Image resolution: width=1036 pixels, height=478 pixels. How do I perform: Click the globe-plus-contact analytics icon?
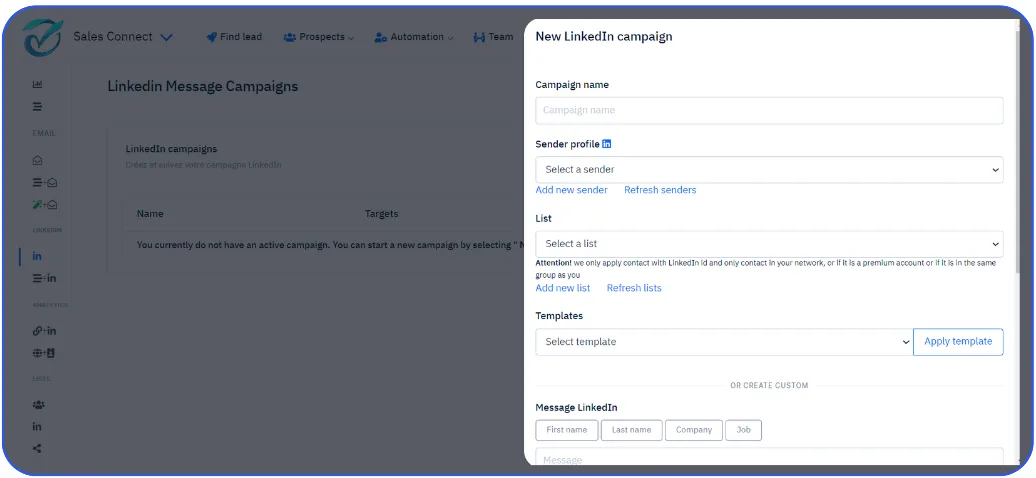pos(44,353)
